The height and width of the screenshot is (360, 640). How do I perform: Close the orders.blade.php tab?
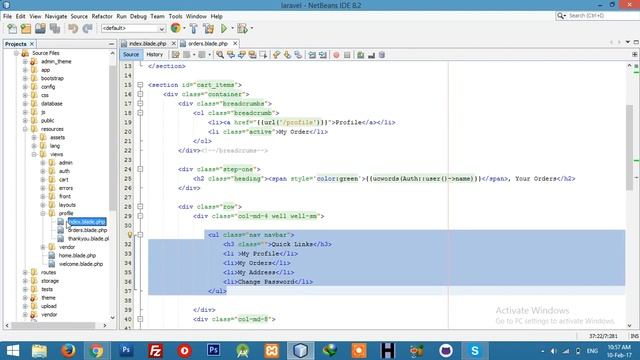(x=235, y=43)
